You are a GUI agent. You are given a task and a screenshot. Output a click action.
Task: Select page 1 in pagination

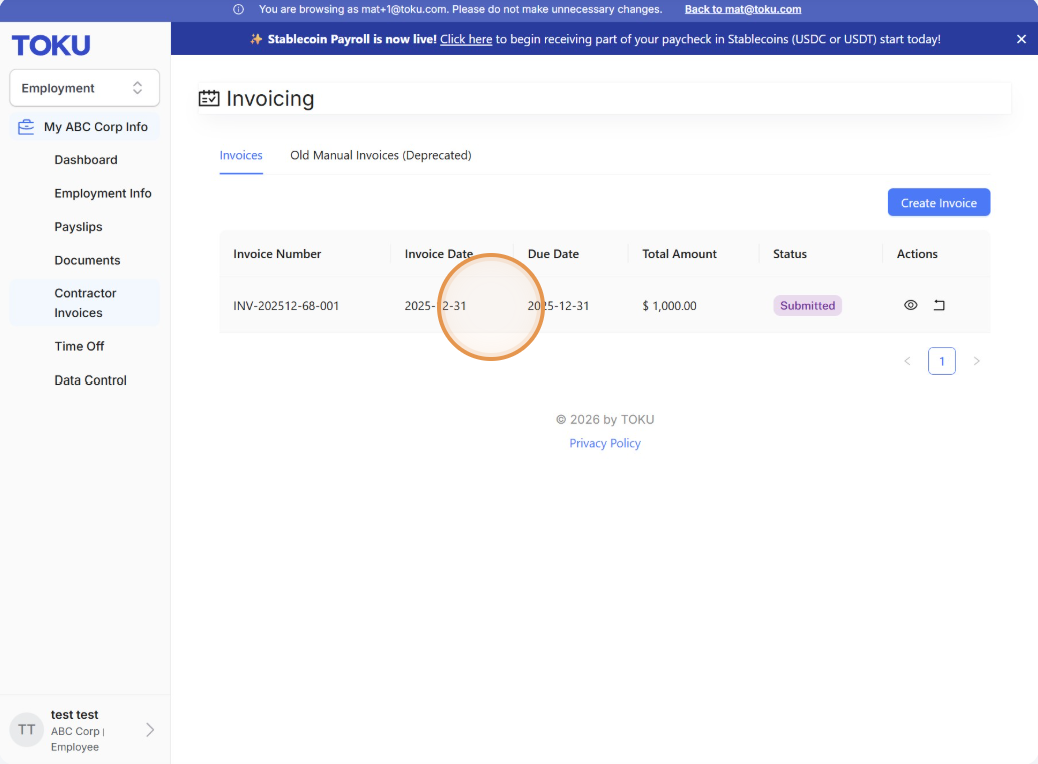coord(941,361)
